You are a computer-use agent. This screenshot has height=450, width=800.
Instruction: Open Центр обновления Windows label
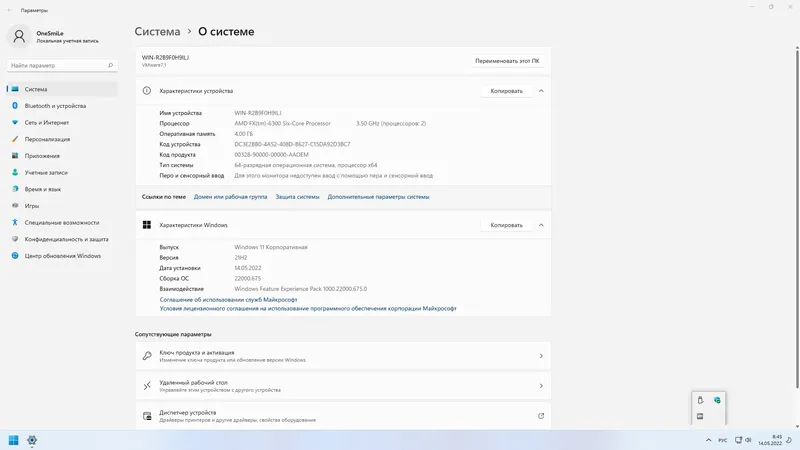coord(63,256)
